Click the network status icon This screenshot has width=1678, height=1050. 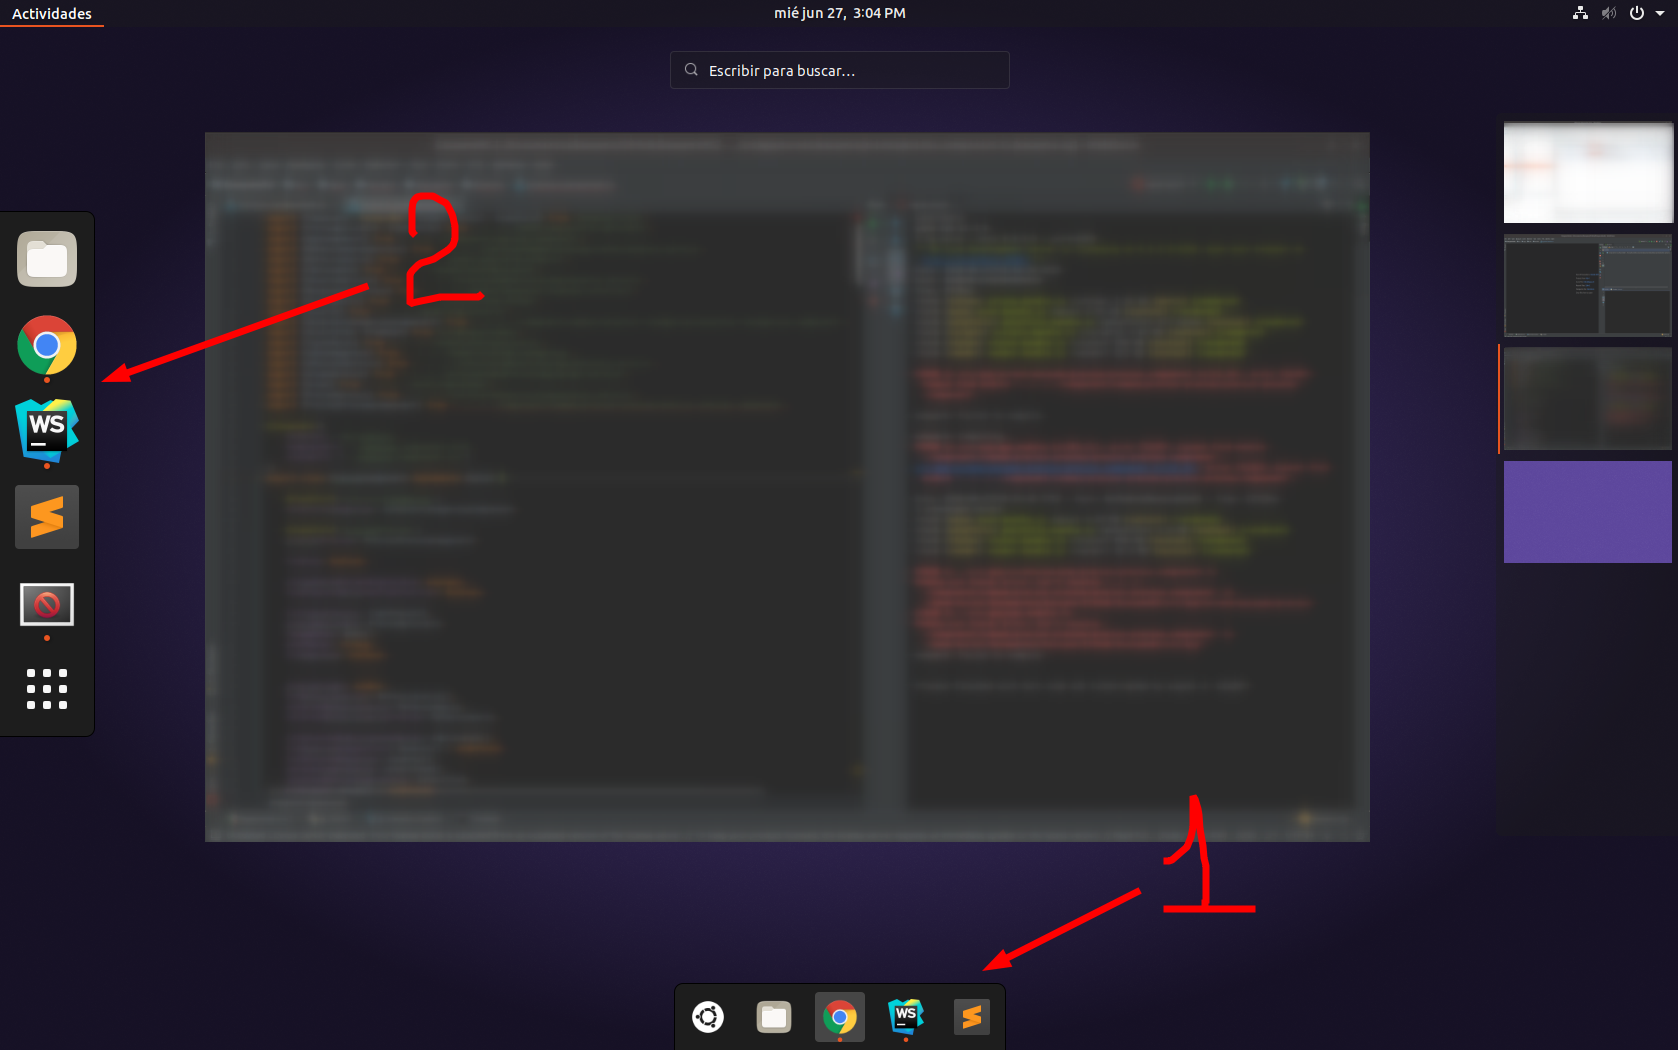coord(1580,13)
